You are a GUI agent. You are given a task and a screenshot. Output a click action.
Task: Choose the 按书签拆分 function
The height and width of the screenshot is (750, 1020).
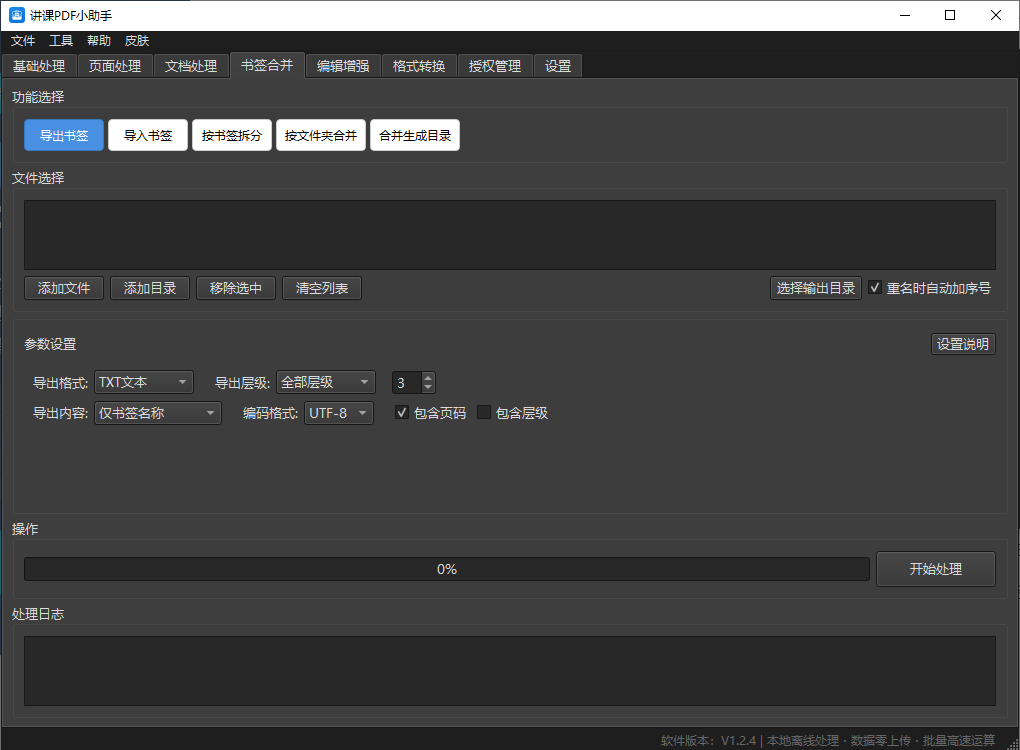(232, 135)
